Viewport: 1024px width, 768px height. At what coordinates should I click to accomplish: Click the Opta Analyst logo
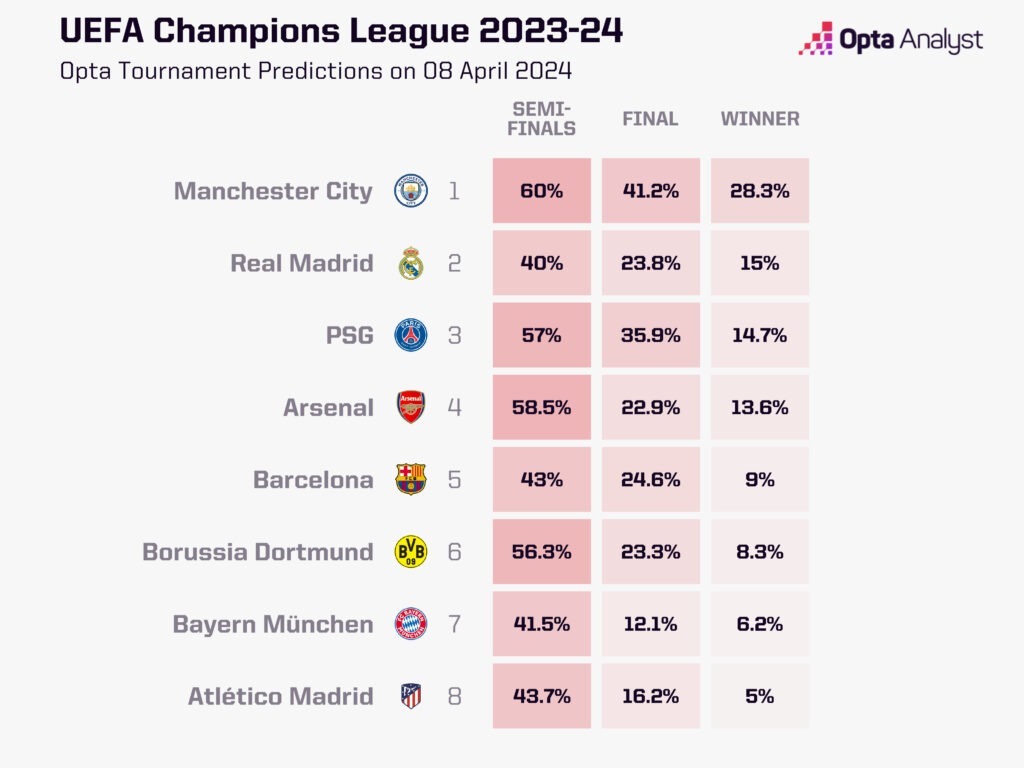click(x=890, y=40)
